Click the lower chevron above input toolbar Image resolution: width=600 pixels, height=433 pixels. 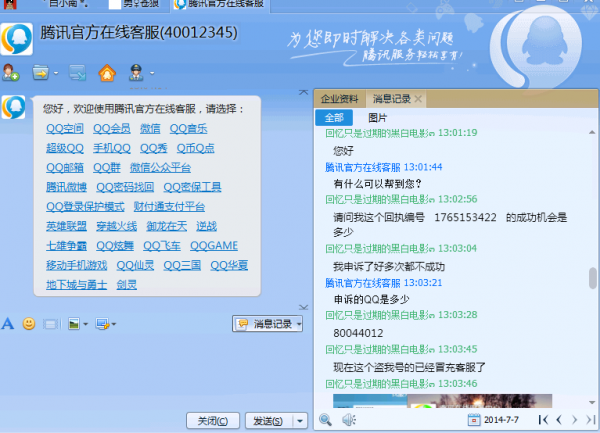(303, 307)
